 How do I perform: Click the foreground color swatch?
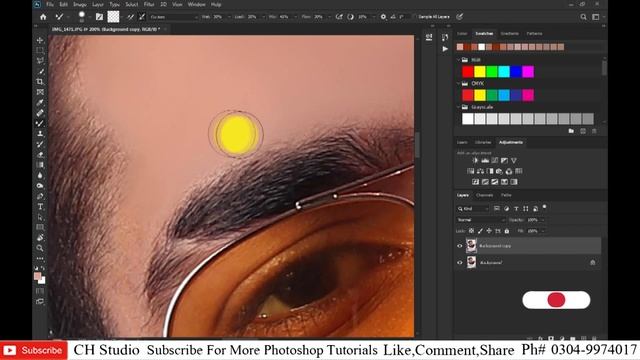38,277
